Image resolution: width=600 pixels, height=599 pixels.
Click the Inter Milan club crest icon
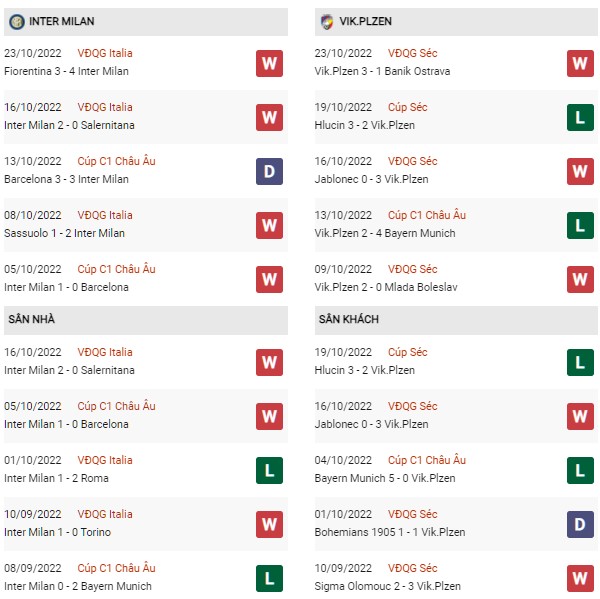pyautogui.click(x=17, y=21)
